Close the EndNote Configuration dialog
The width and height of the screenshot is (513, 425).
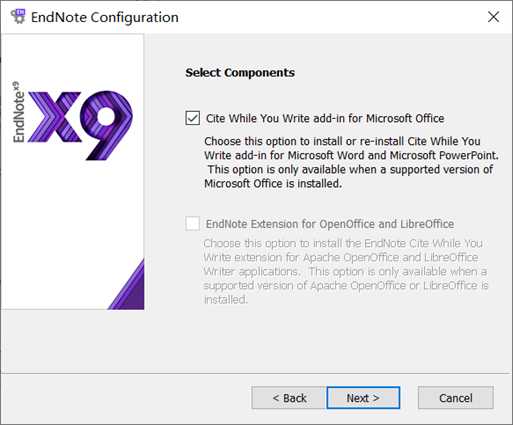click(493, 17)
